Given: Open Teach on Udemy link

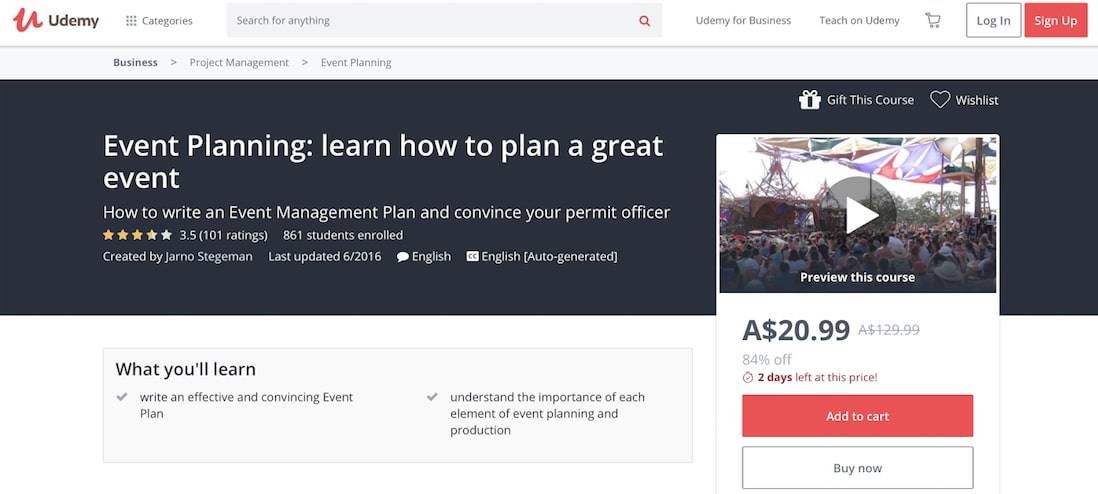Looking at the screenshot, I should 859,20.
